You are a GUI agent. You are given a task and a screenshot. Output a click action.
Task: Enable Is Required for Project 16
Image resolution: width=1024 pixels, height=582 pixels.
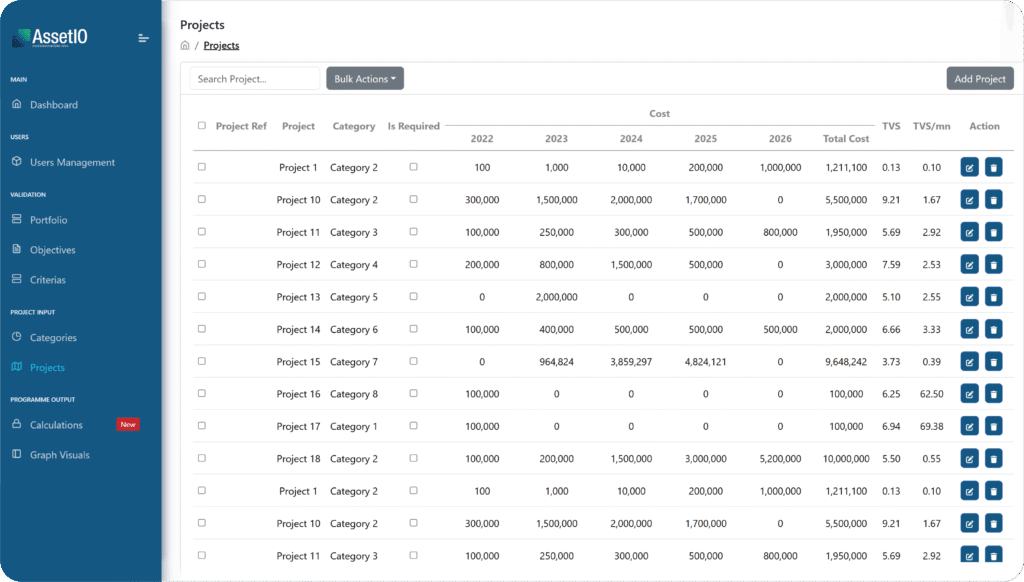413,393
